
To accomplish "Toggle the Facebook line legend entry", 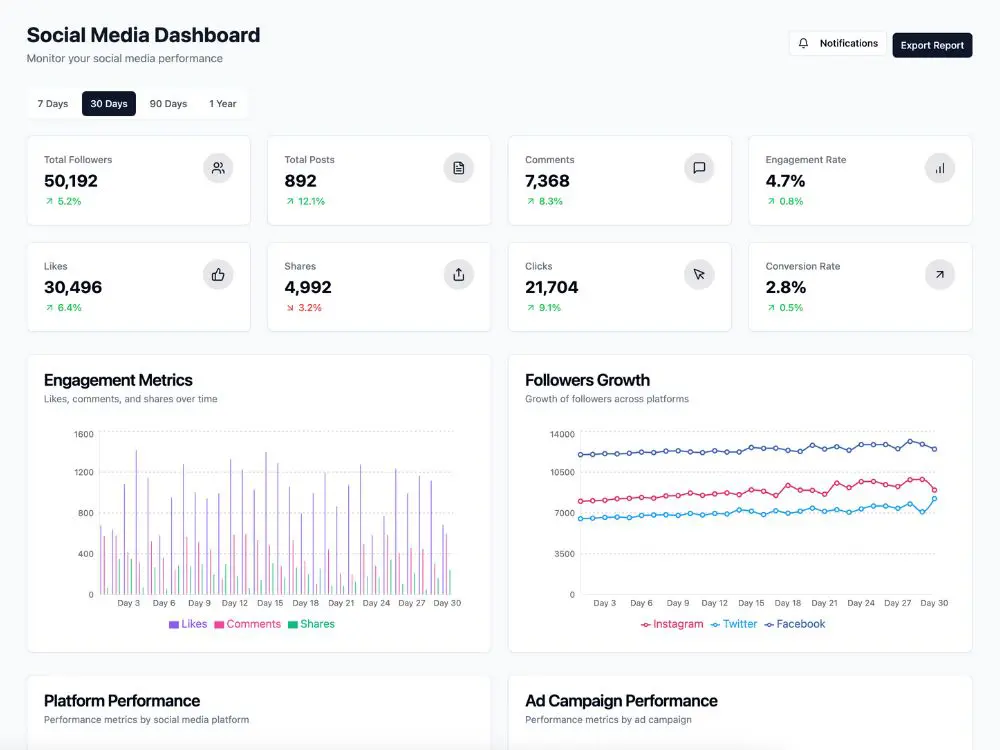I will [795, 624].
